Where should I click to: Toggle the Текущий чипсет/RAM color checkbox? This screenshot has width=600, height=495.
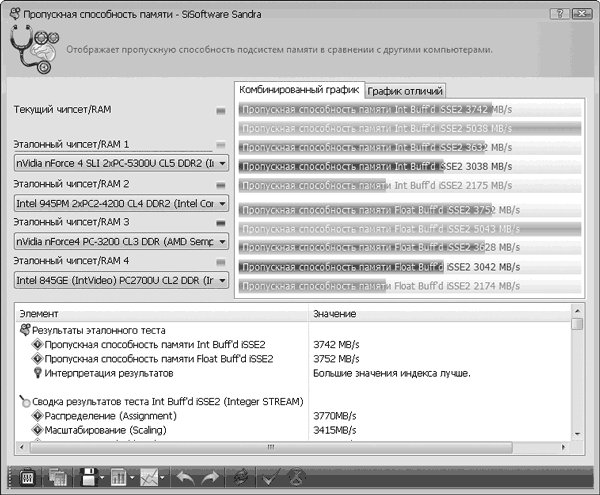[221, 111]
